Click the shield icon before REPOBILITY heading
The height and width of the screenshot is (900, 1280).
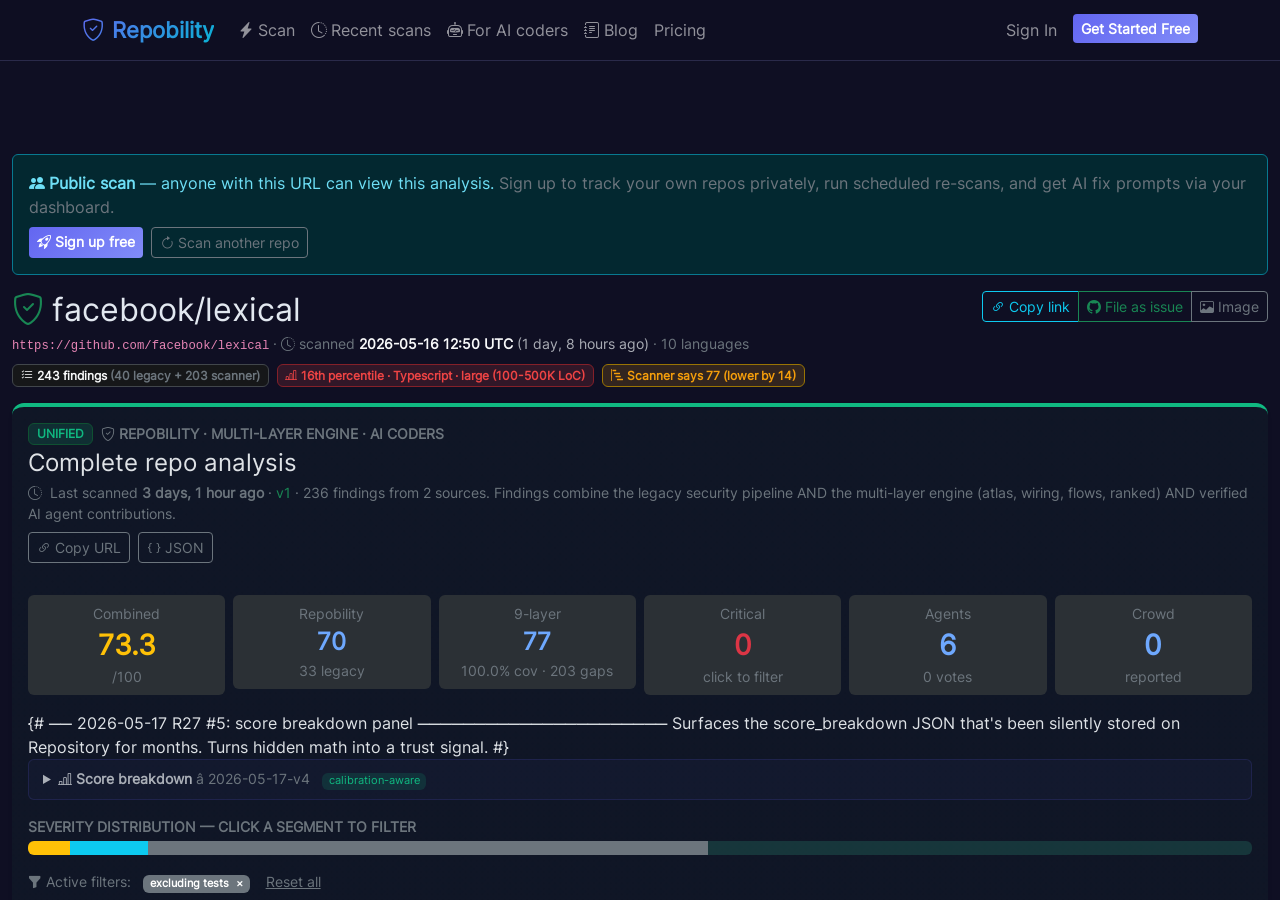(108, 434)
